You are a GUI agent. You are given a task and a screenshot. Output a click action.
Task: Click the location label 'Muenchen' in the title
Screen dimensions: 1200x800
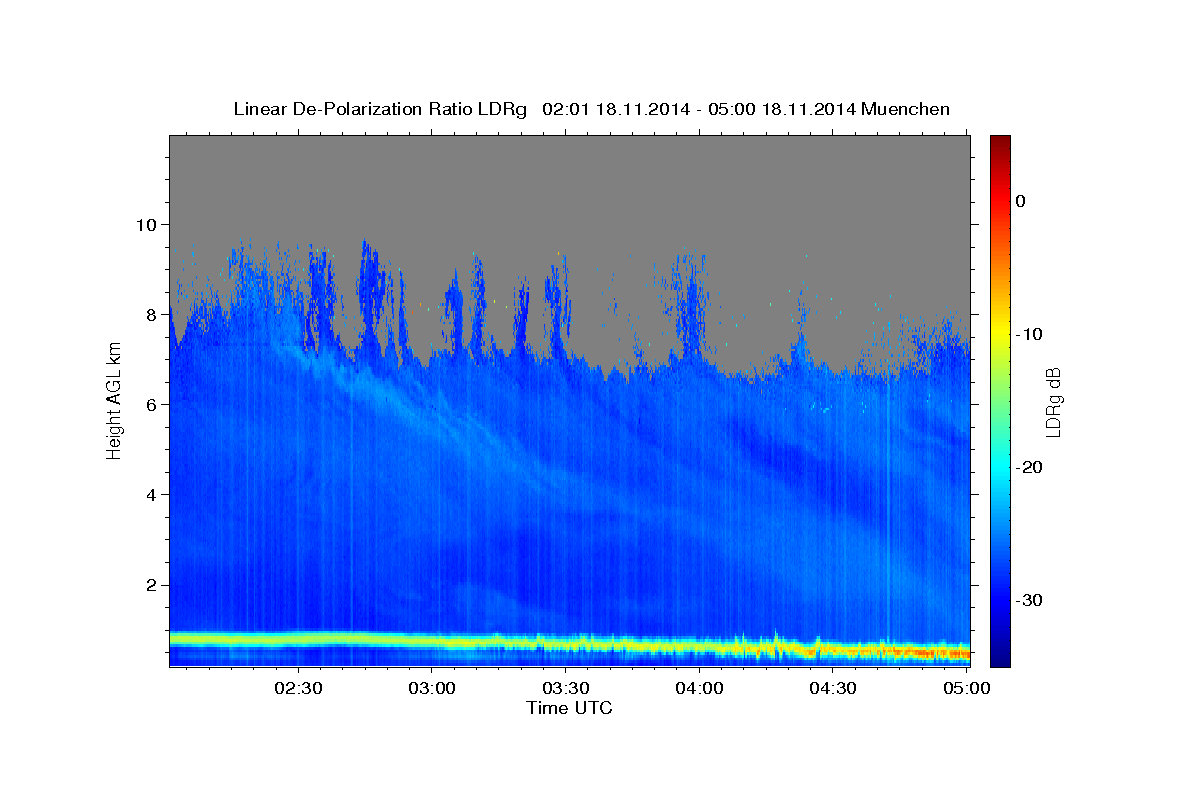tap(906, 109)
